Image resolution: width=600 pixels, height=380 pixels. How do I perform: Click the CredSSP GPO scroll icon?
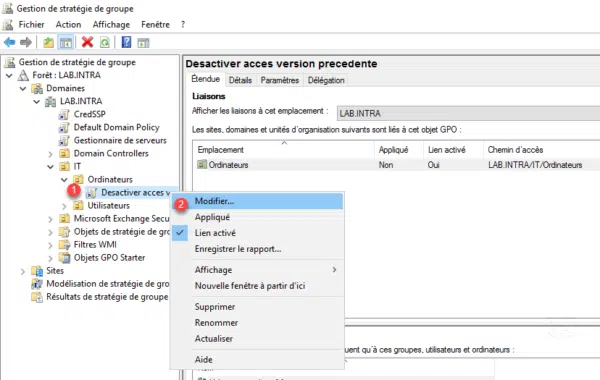[x=64, y=114]
